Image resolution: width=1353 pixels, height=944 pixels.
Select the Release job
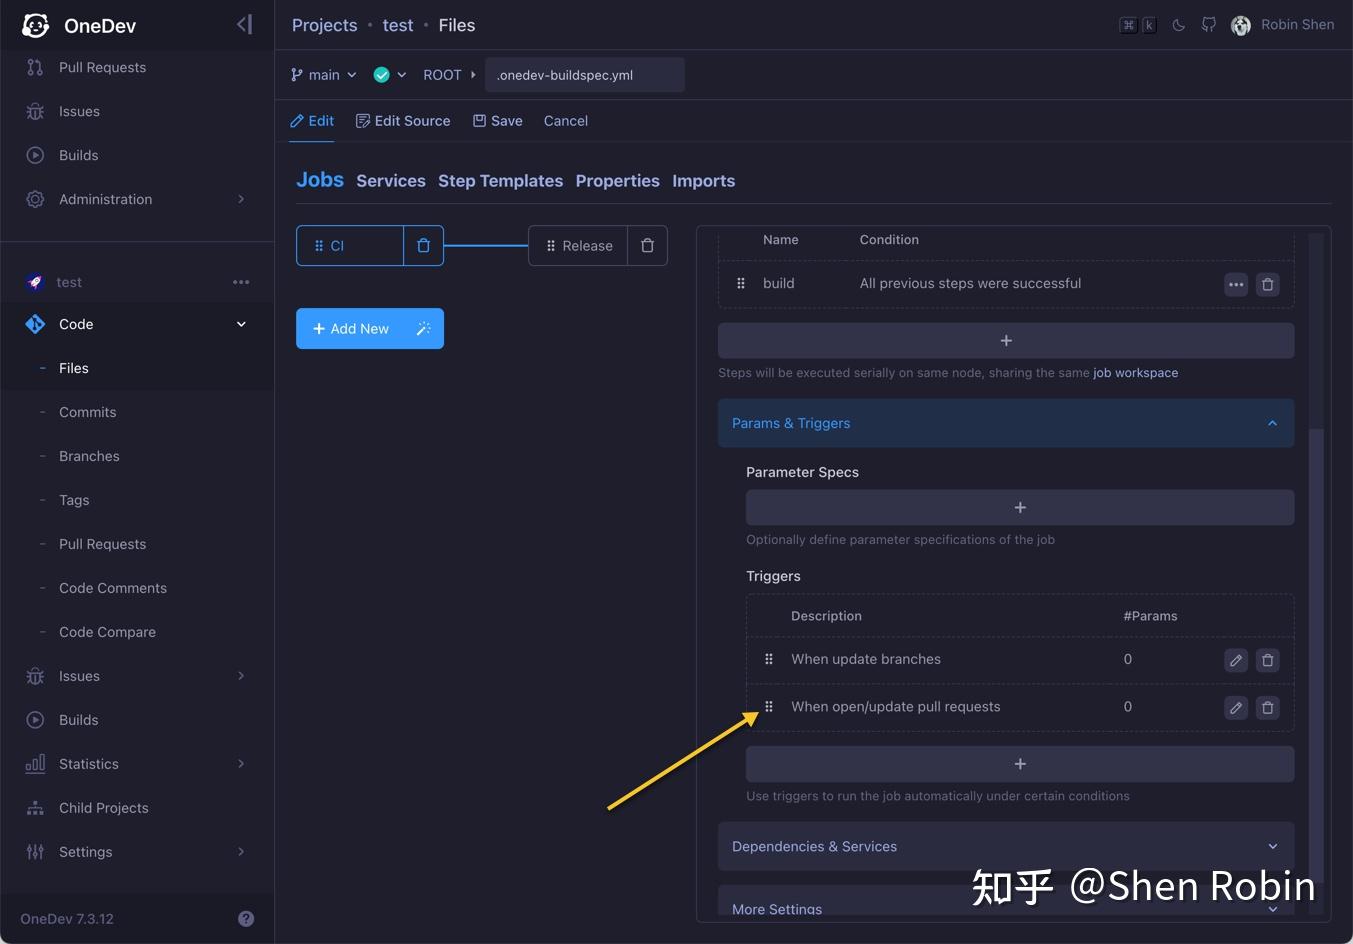[x=578, y=246]
